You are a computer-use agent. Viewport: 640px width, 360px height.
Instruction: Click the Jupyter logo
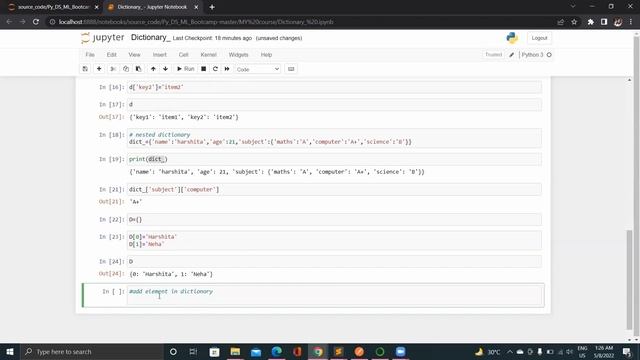coord(102,38)
